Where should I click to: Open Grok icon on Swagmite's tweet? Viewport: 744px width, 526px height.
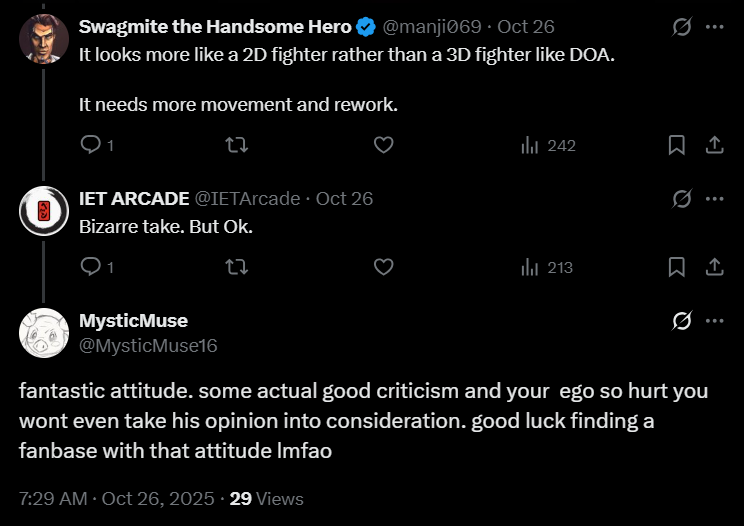(682, 27)
